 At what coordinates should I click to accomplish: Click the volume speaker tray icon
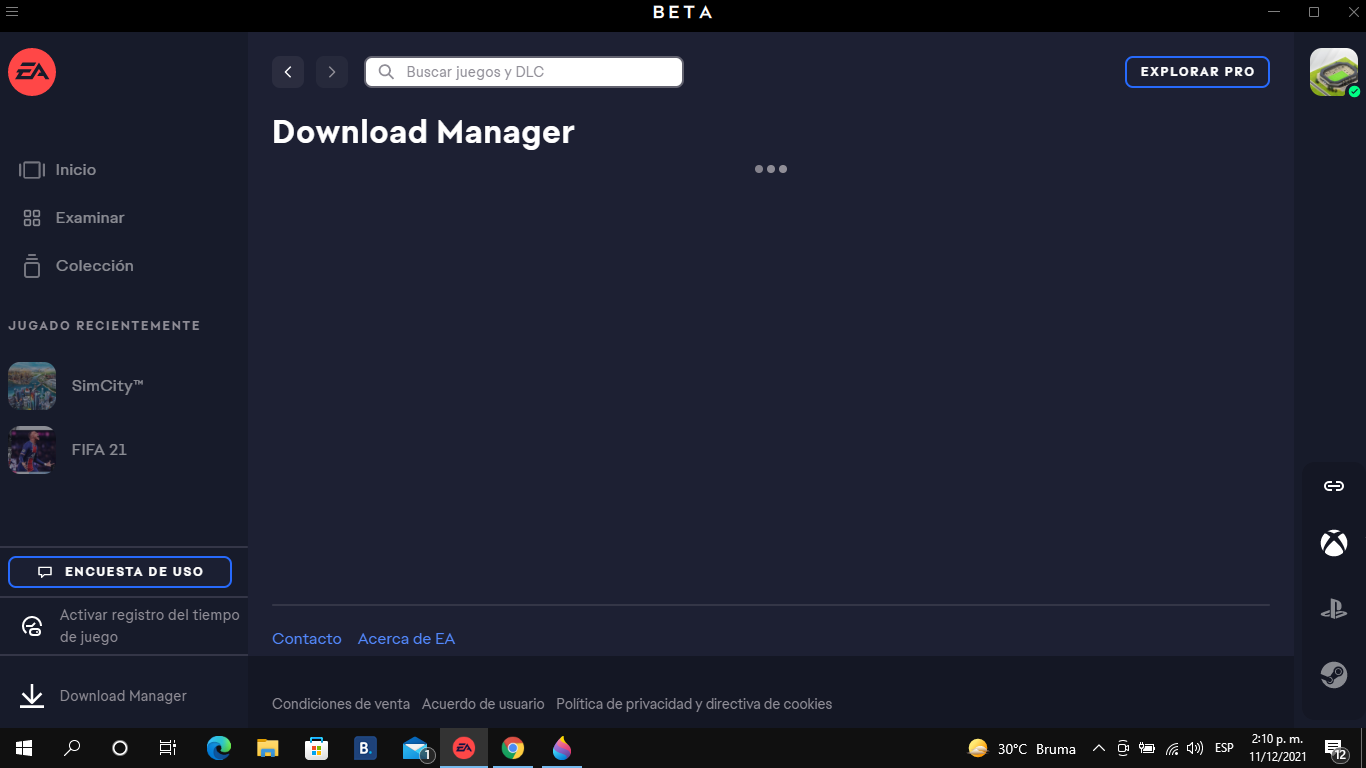1195,748
